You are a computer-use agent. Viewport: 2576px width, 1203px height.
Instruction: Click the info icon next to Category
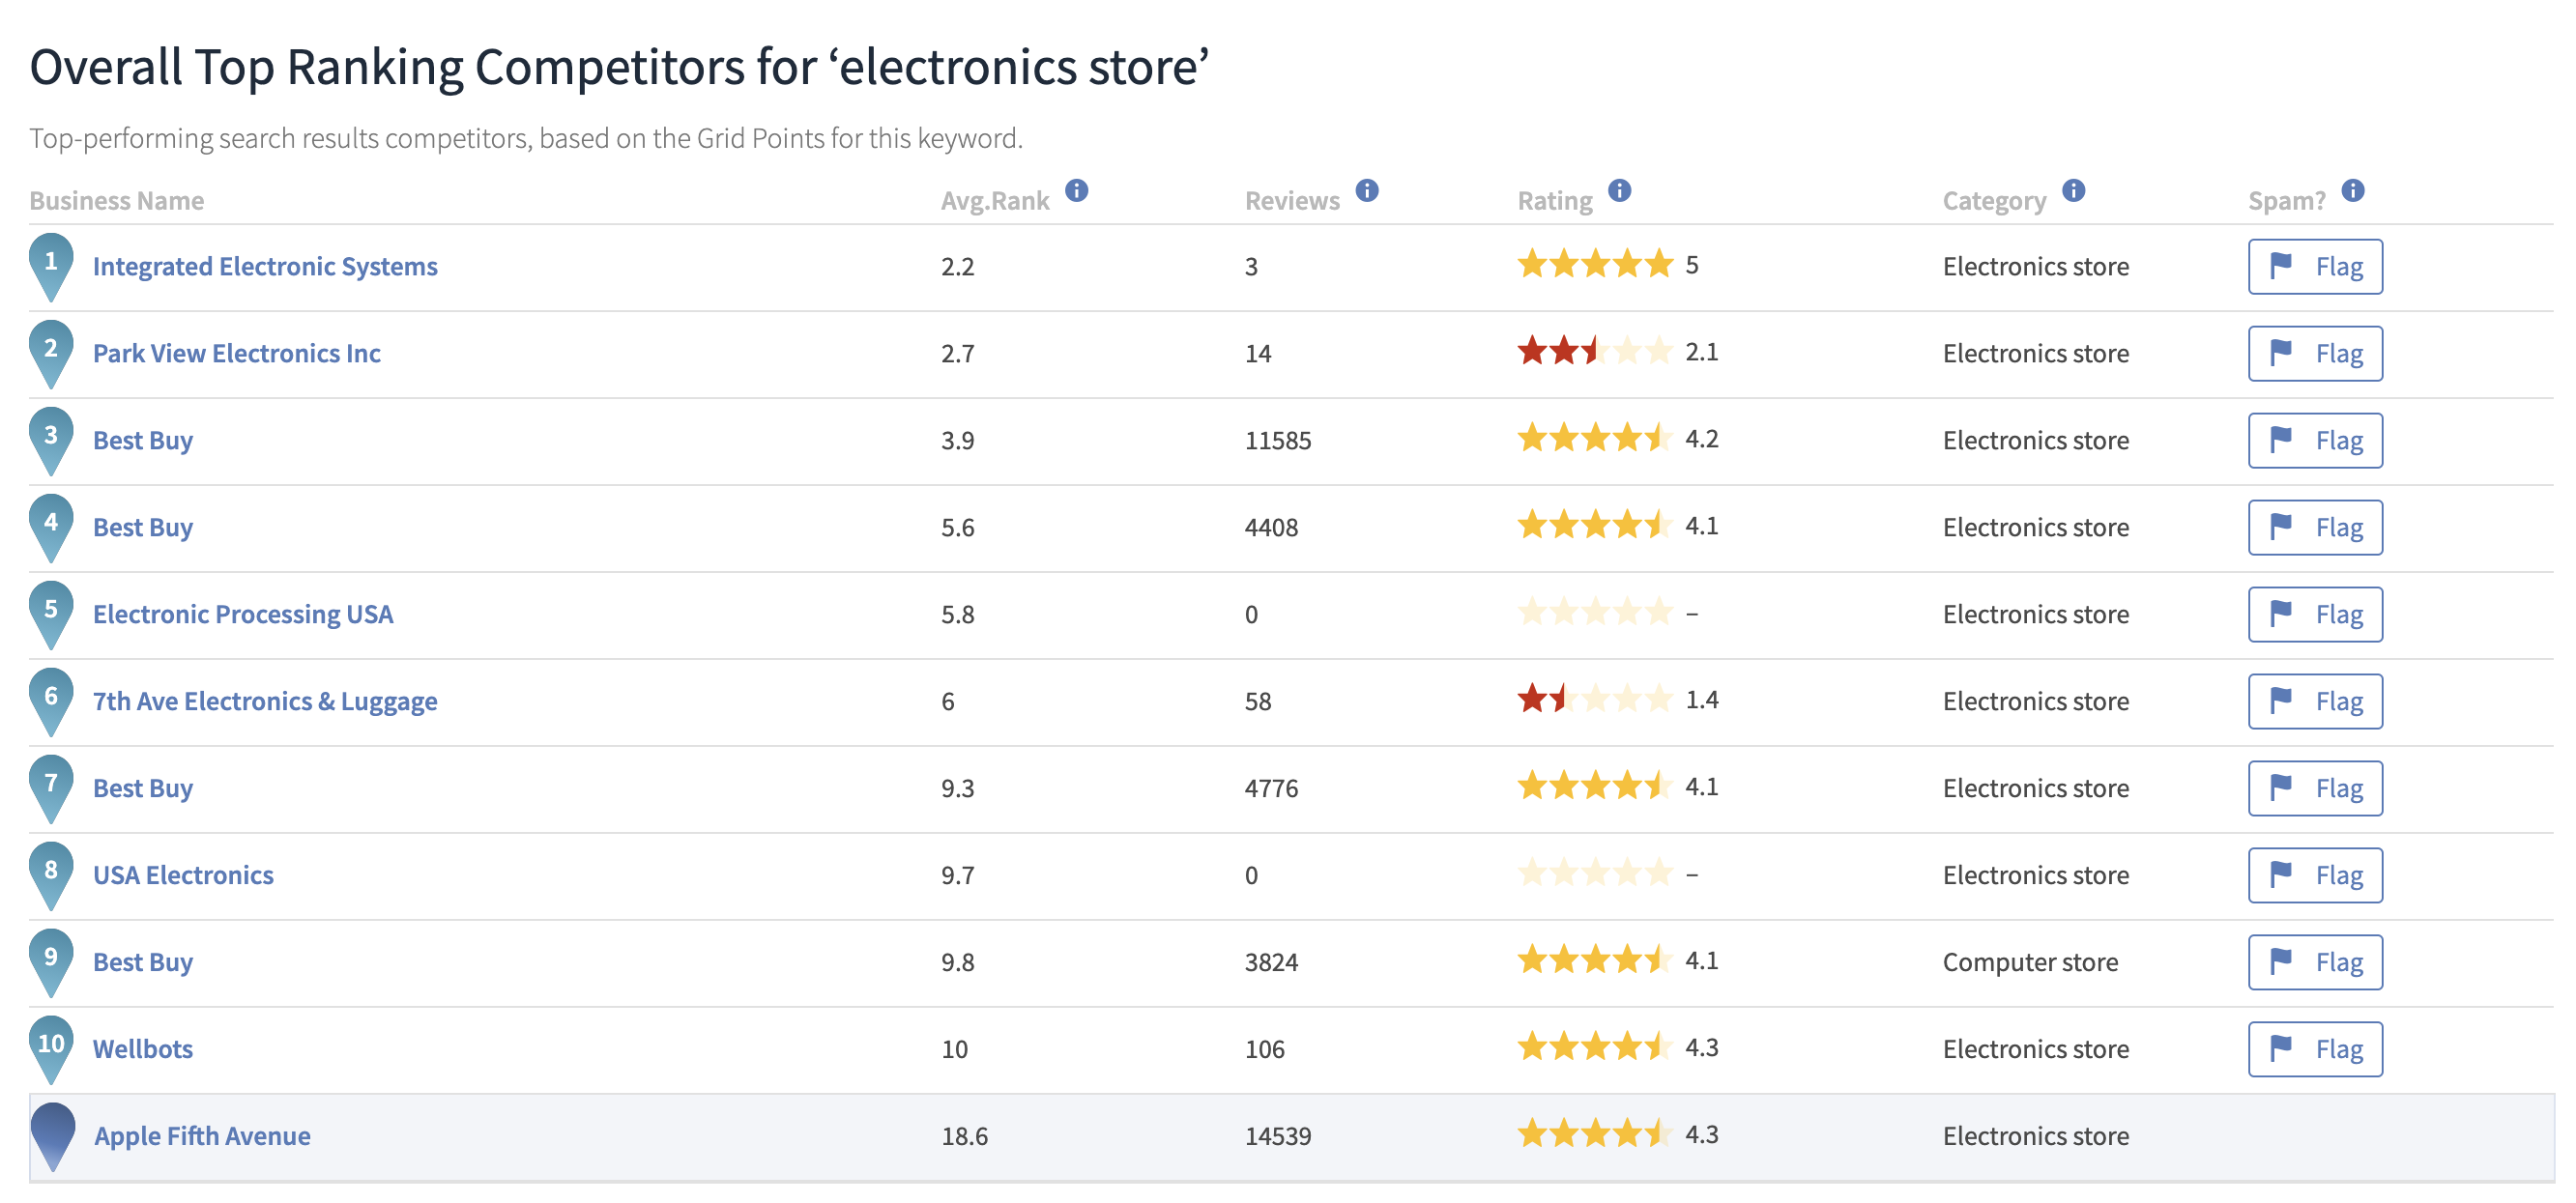[x=2074, y=190]
